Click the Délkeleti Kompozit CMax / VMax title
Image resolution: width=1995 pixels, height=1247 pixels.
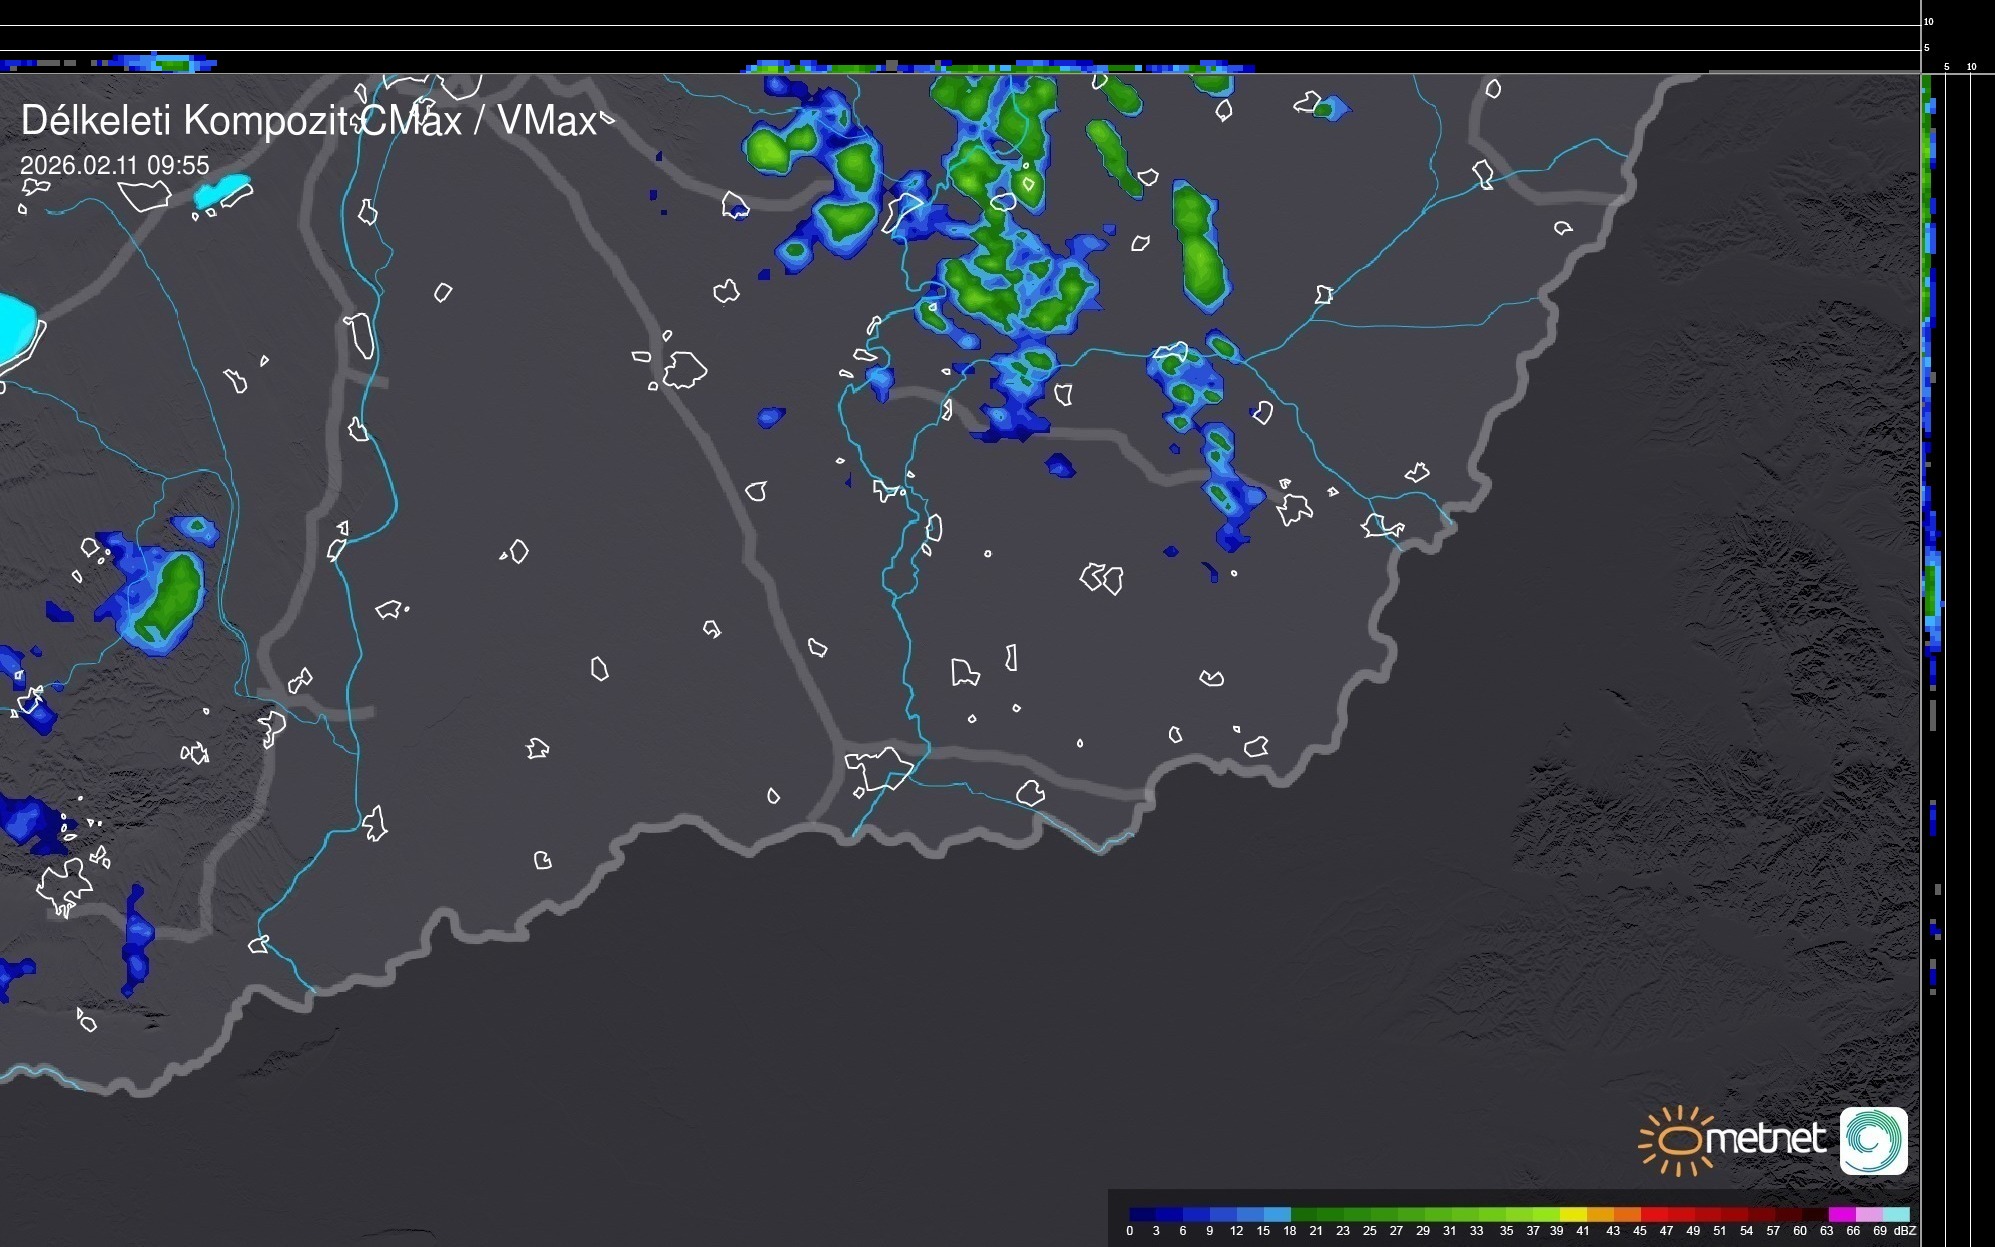pyautogui.click(x=308, y=121)
